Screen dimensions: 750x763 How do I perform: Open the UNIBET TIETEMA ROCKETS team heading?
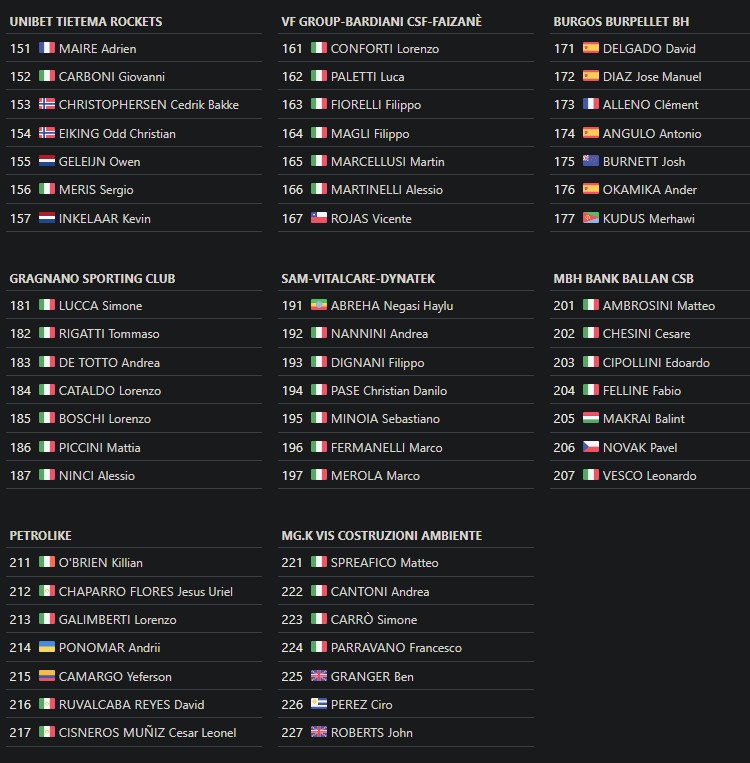(86, 21)
